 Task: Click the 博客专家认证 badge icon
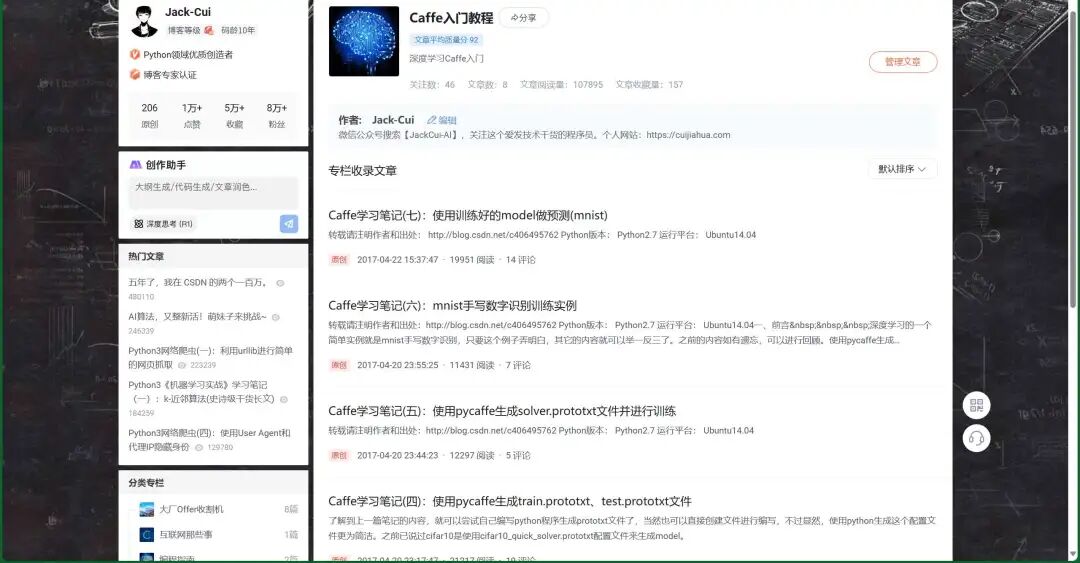135,74
